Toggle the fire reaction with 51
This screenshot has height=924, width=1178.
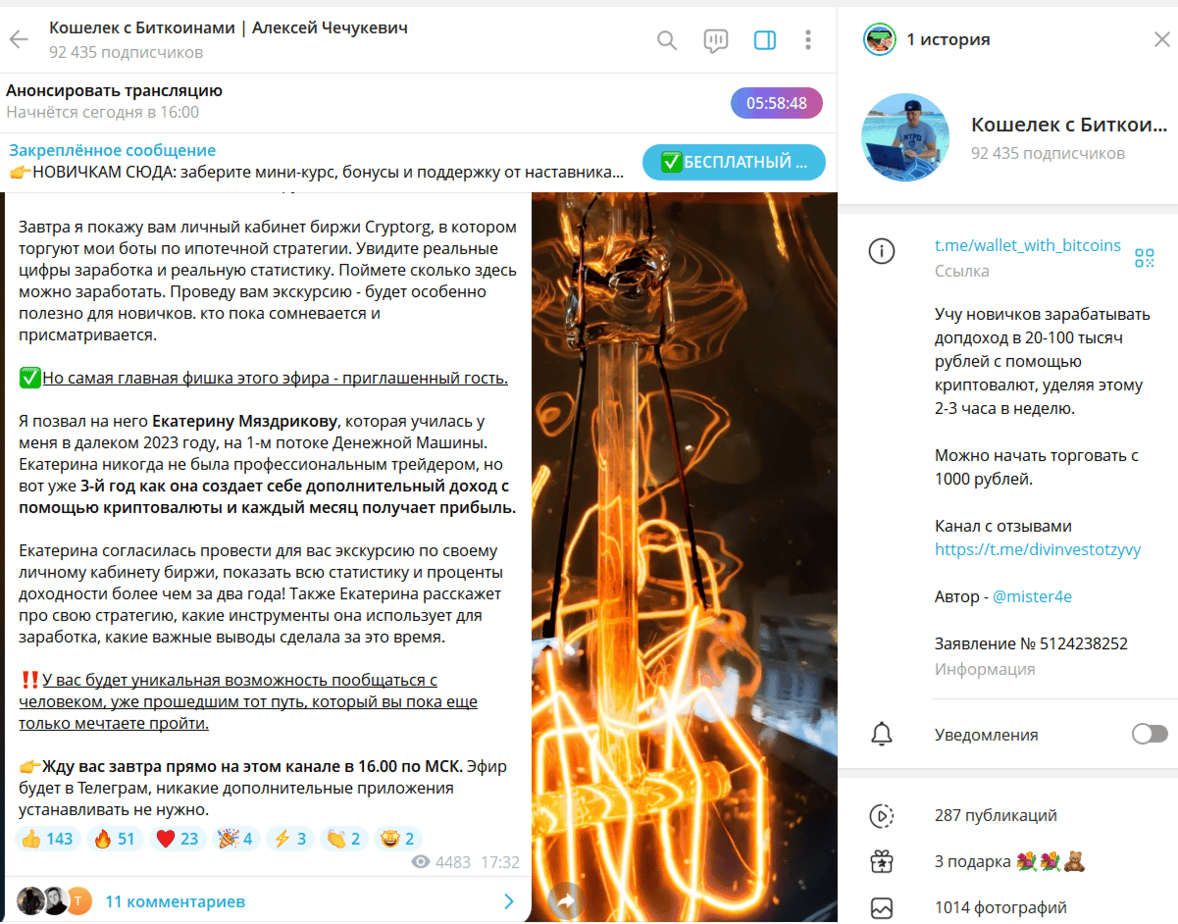pyautogui.click(x=114, y=838)
